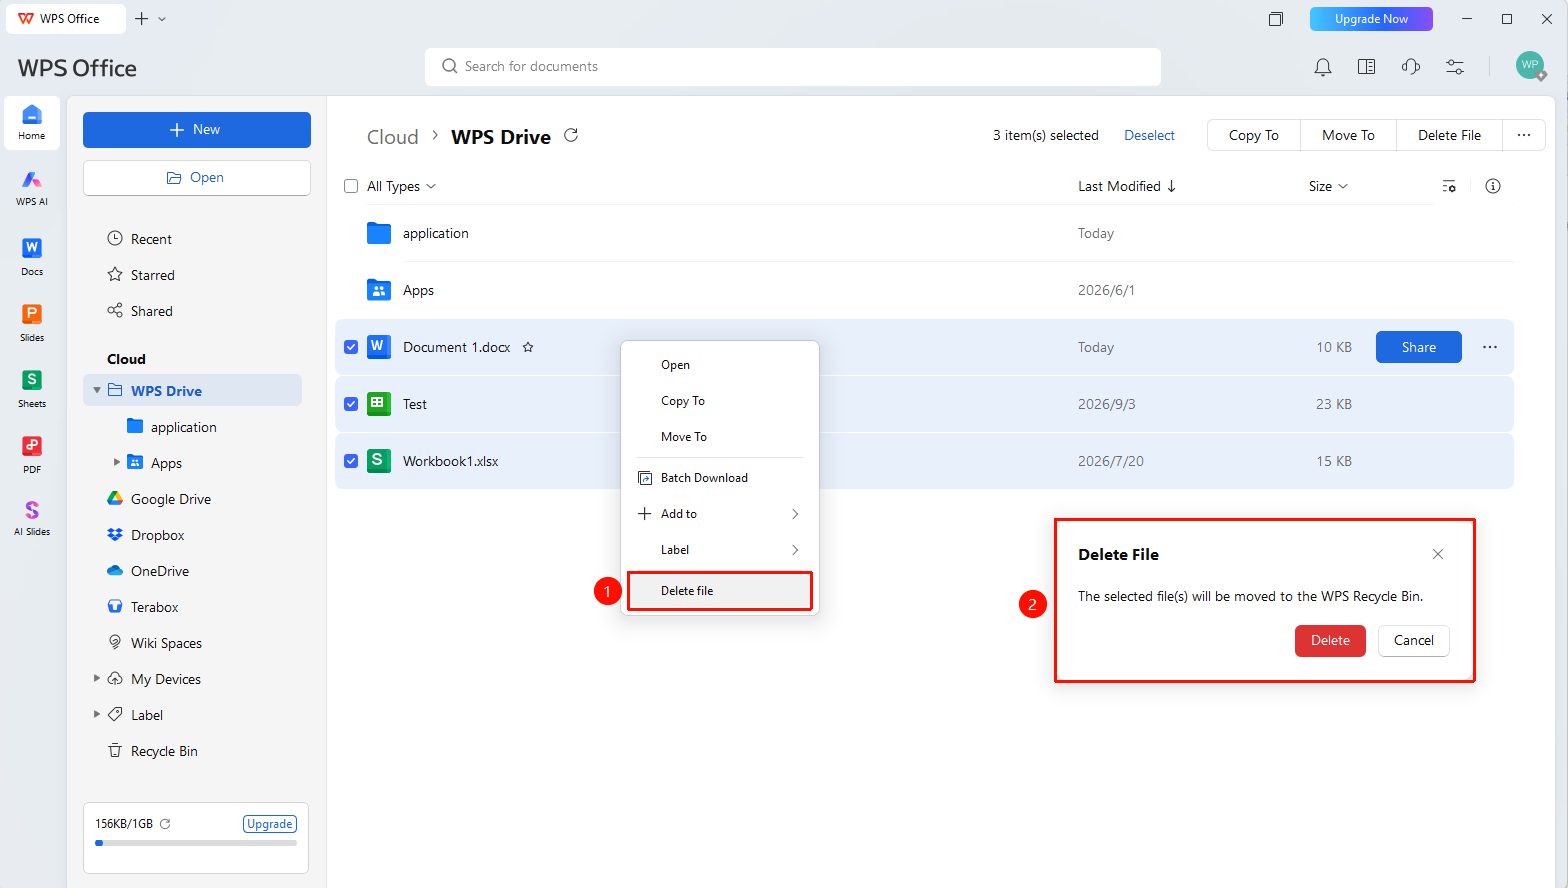Star the Document 1.docx file
Screen dimensions: 1568x888
pos(528,347)
